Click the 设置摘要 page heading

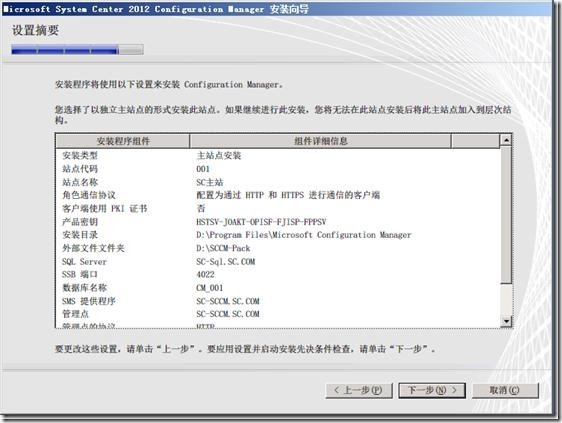35,30
